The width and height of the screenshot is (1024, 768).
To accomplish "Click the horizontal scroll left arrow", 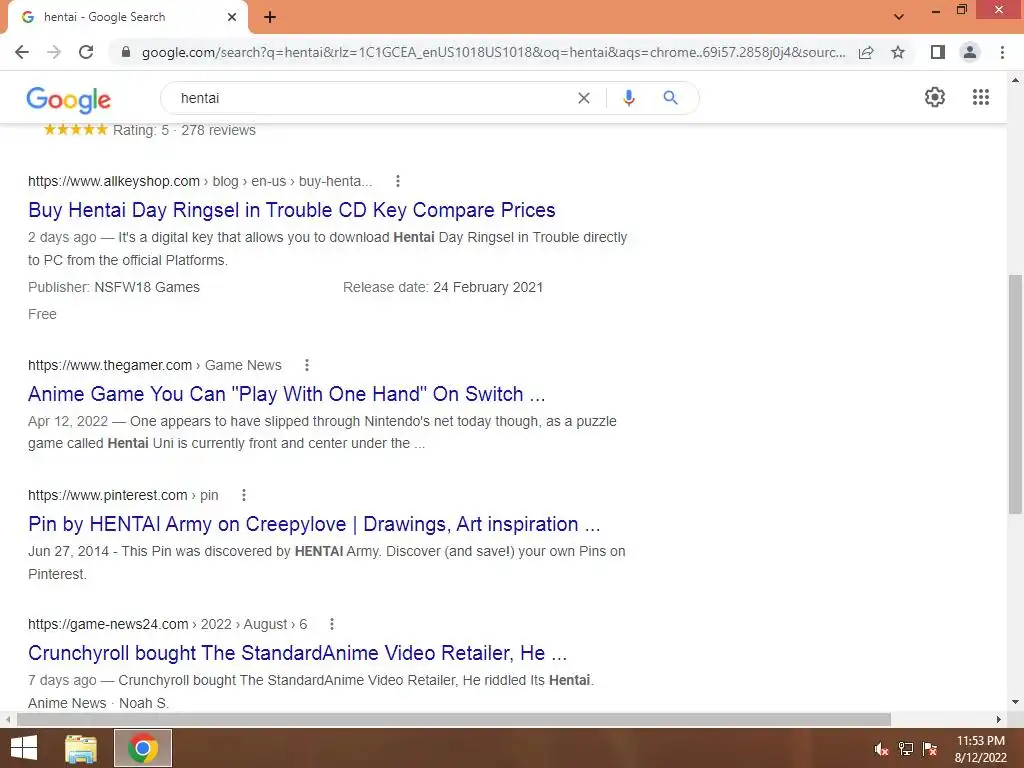I will [8, 719].
